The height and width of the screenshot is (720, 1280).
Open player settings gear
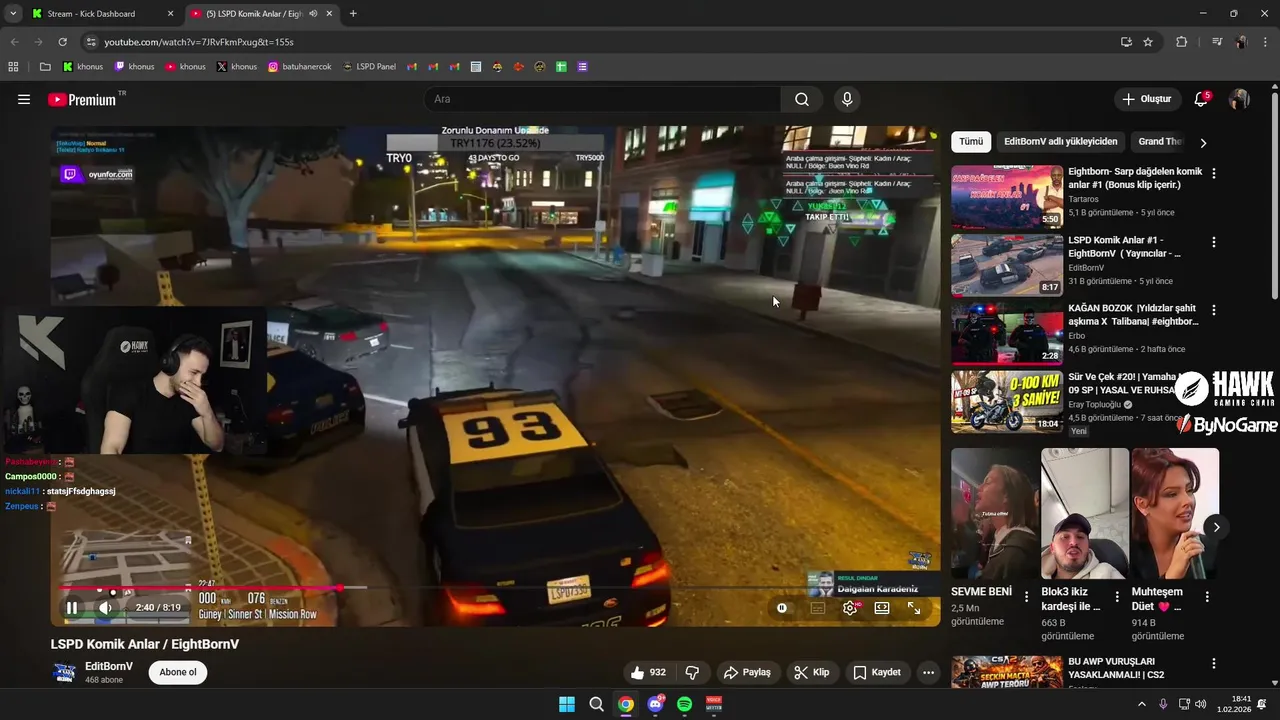850,607
